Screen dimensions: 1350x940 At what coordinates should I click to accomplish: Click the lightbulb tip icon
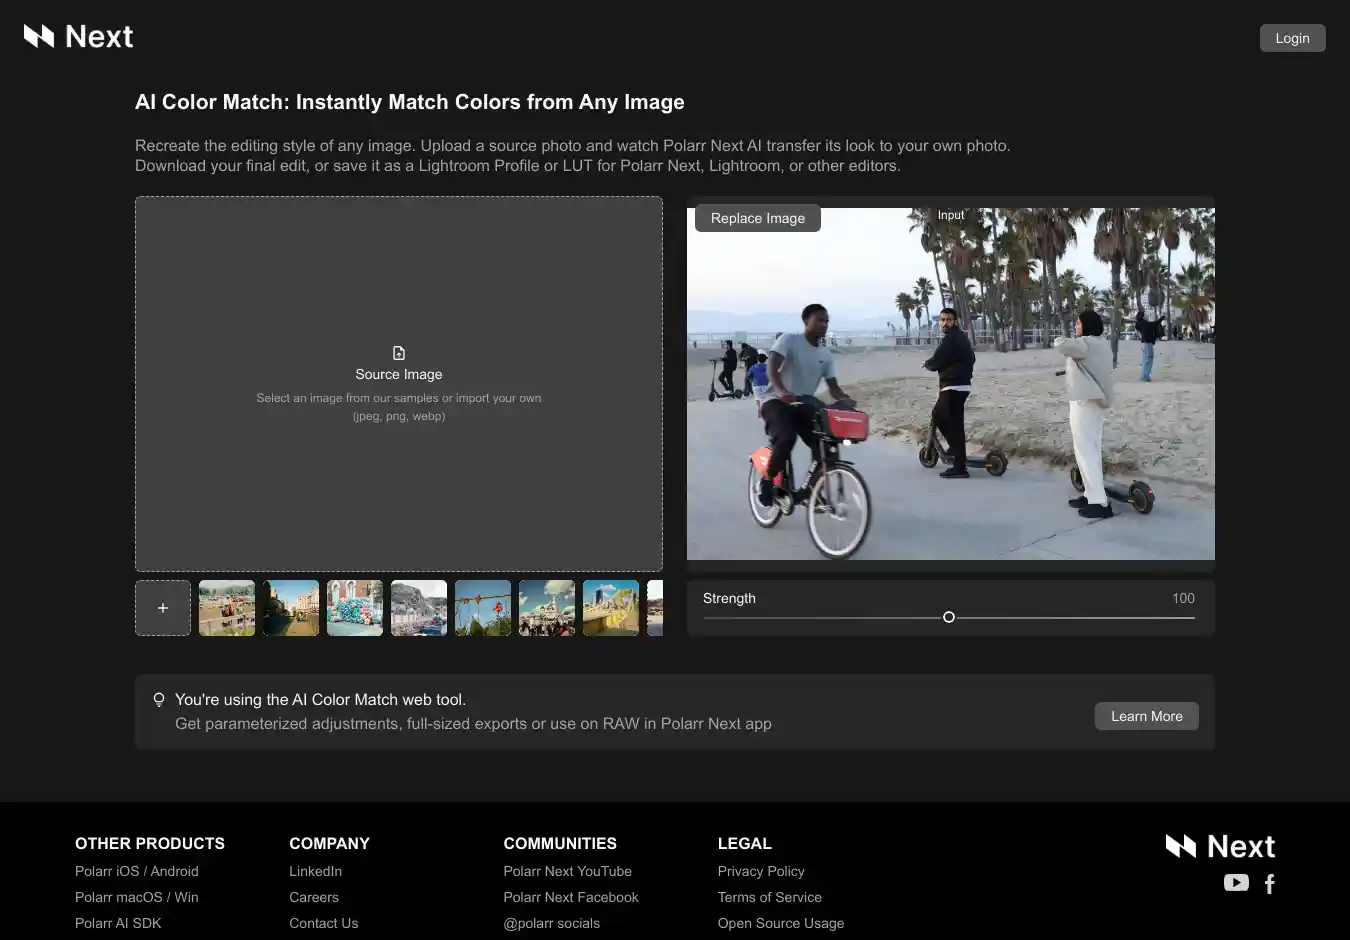pos(159,700)
